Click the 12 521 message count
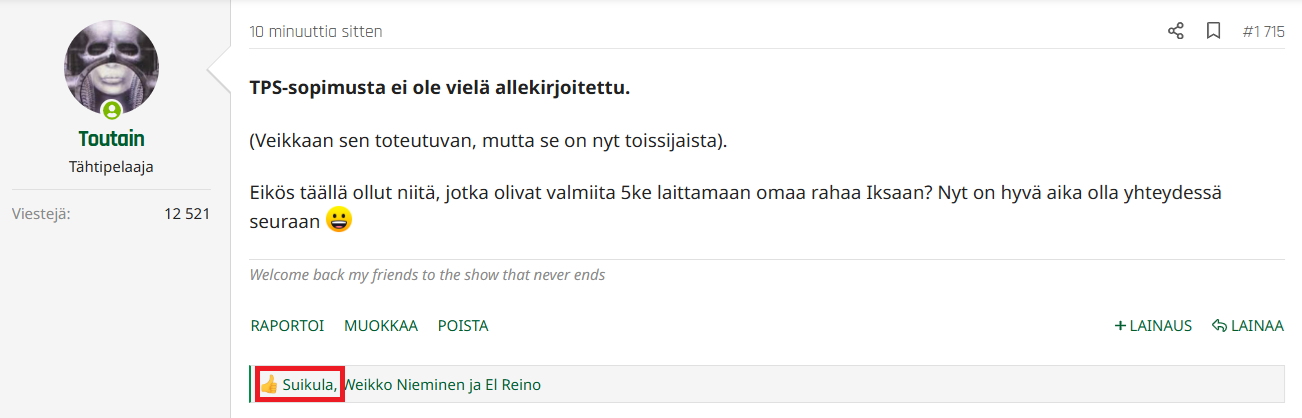 click(x=187, y=213)
